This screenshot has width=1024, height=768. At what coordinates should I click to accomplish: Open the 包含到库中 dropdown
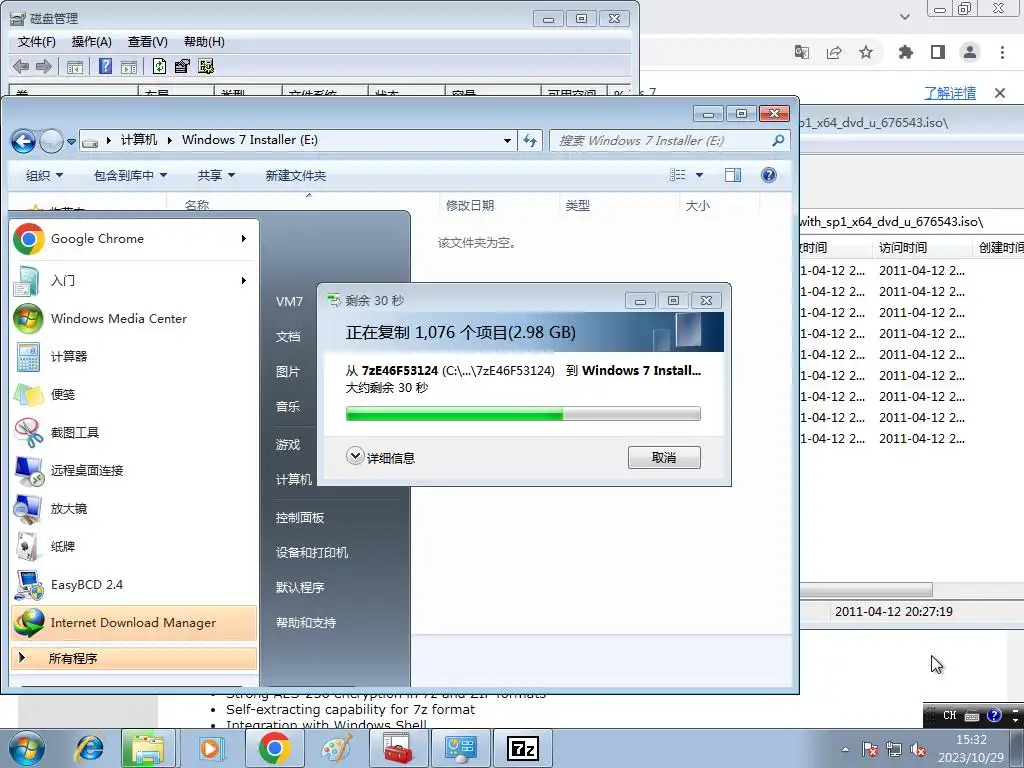click(131, 175)
